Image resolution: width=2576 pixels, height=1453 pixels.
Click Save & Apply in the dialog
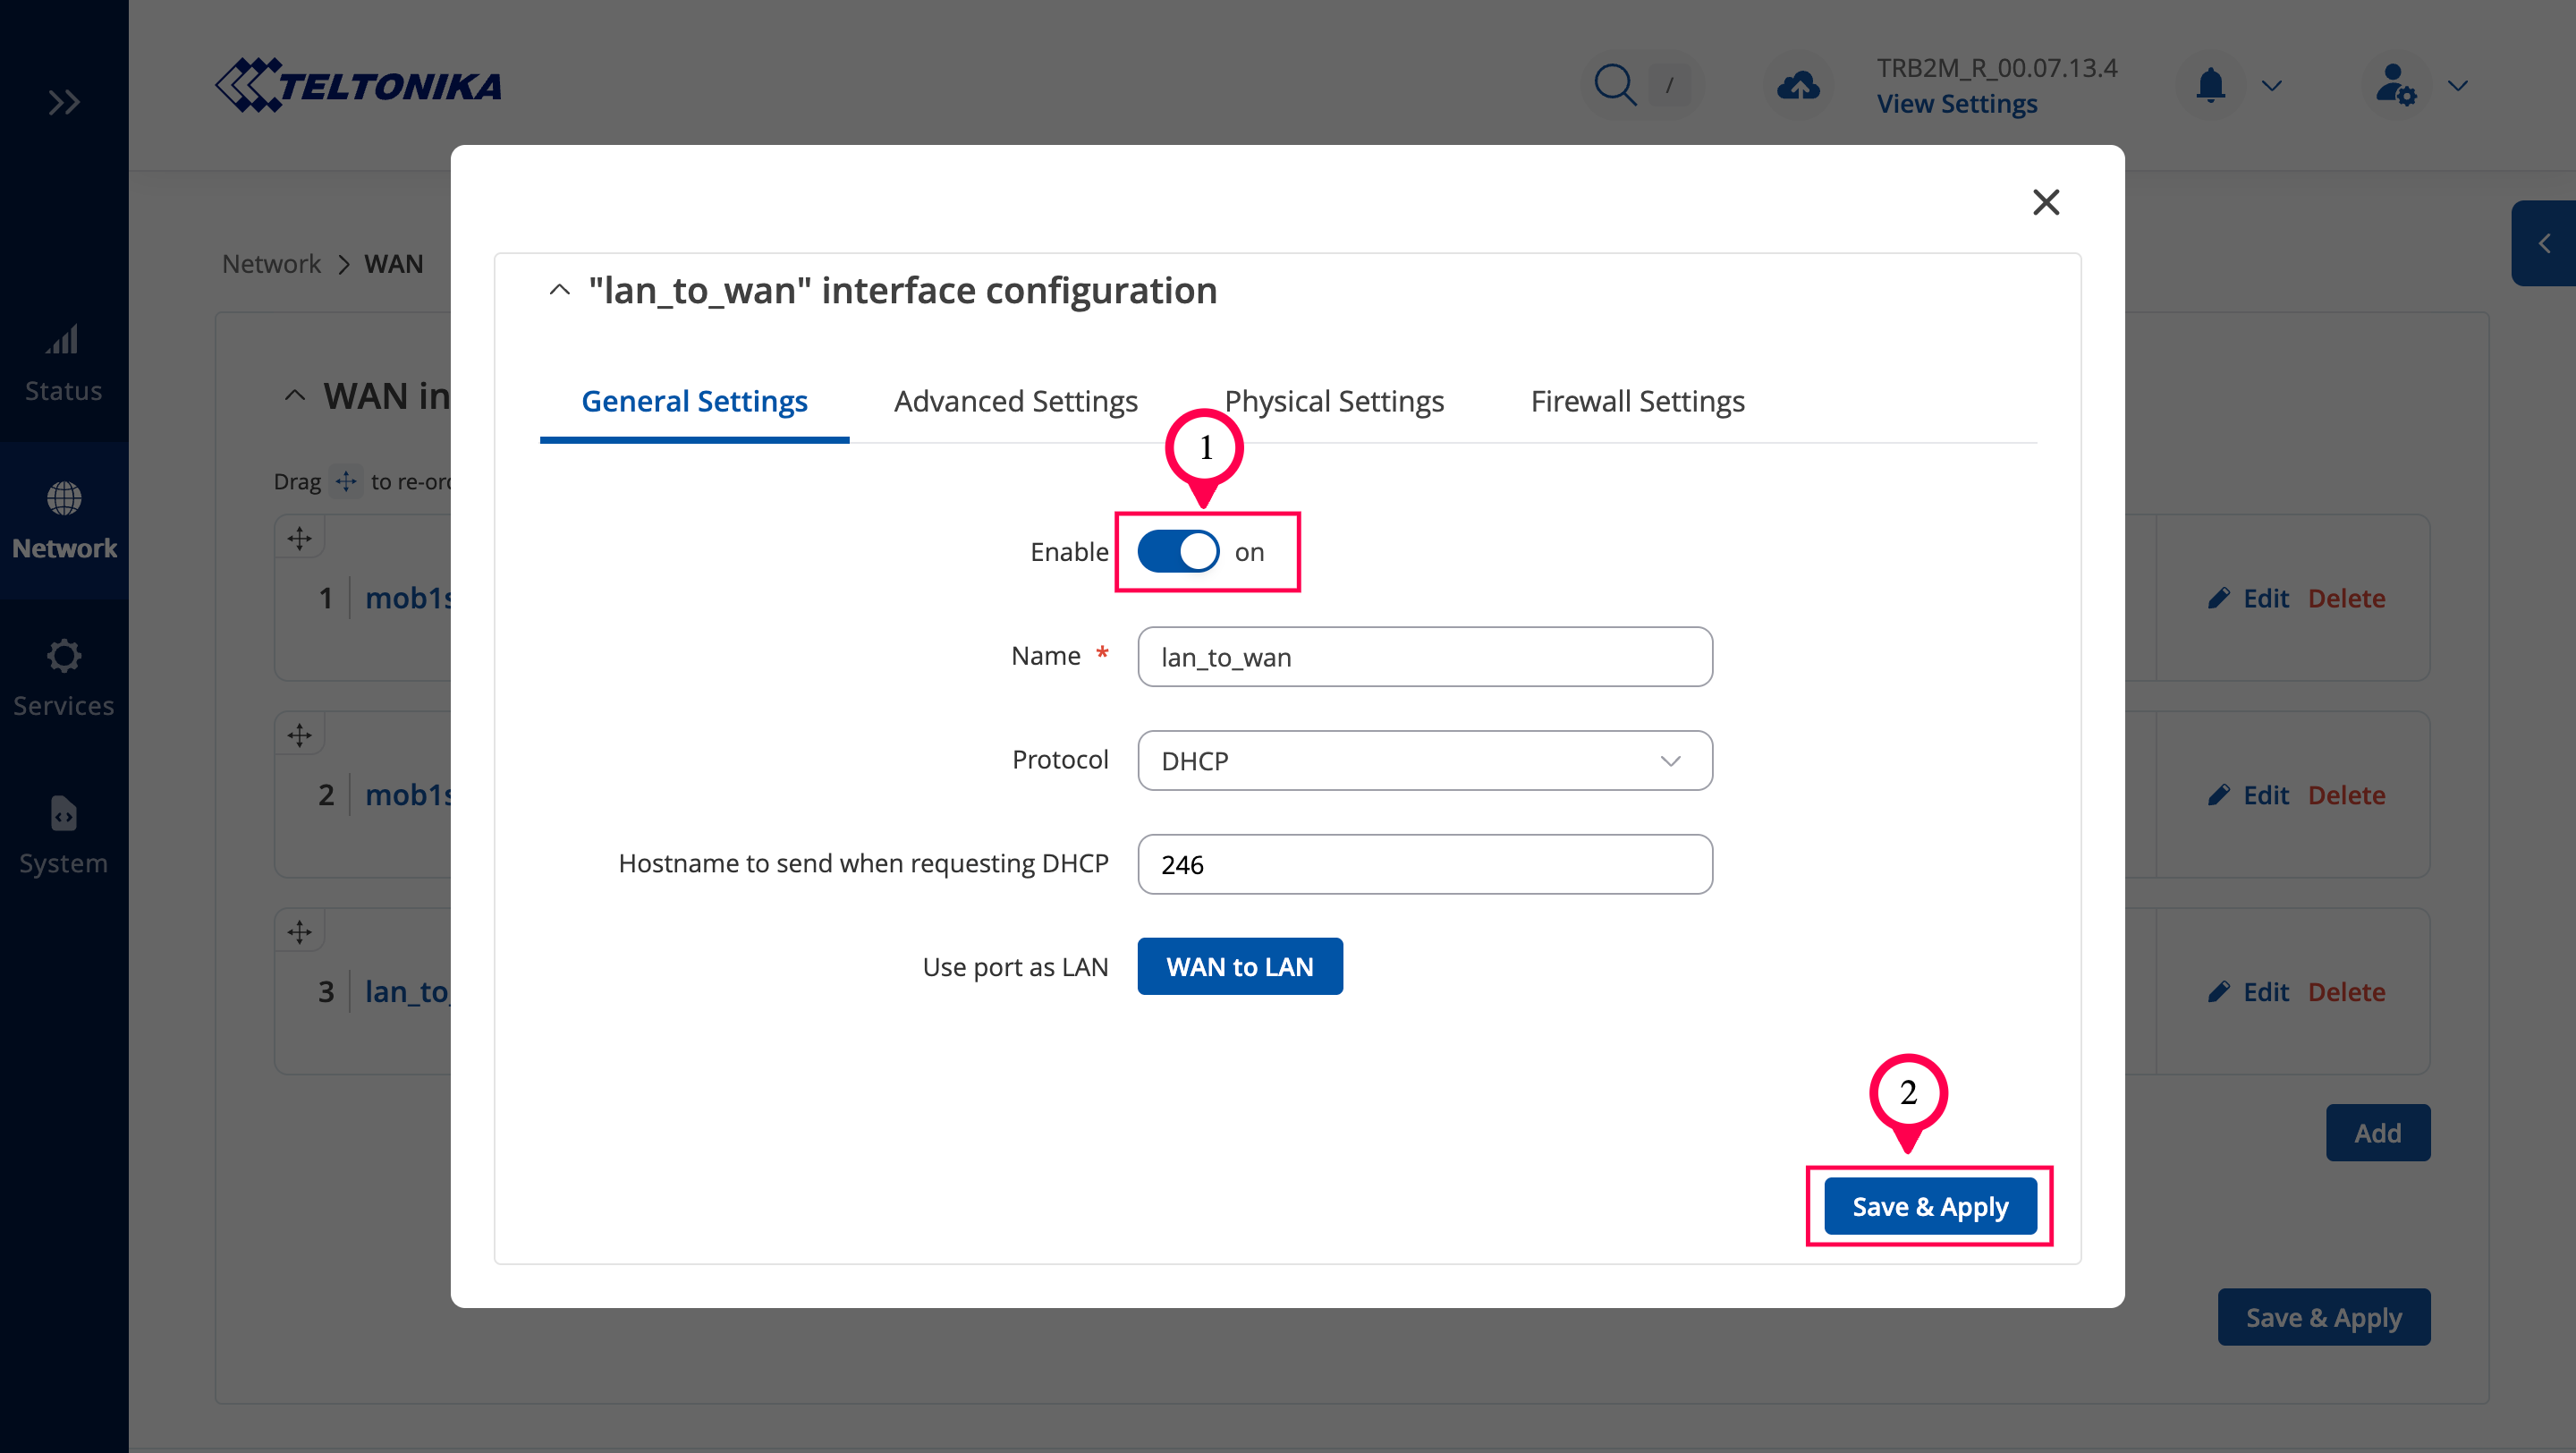(x=1929, y=1206)
